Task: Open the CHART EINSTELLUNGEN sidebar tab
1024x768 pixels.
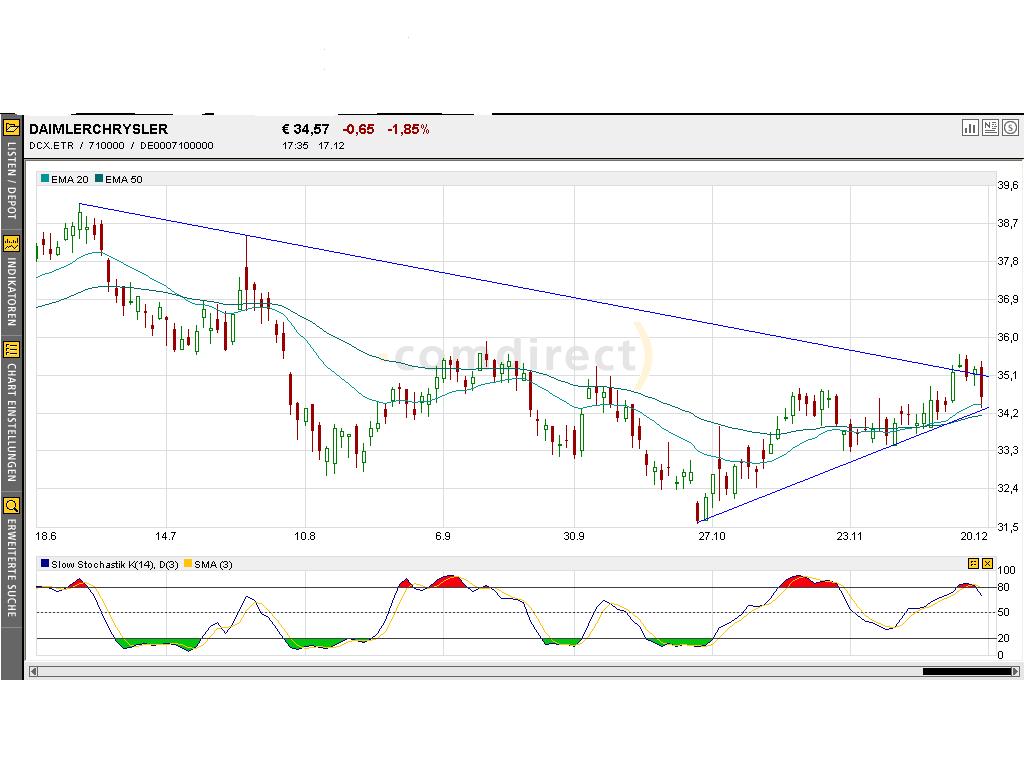Action: click(11, 423)
